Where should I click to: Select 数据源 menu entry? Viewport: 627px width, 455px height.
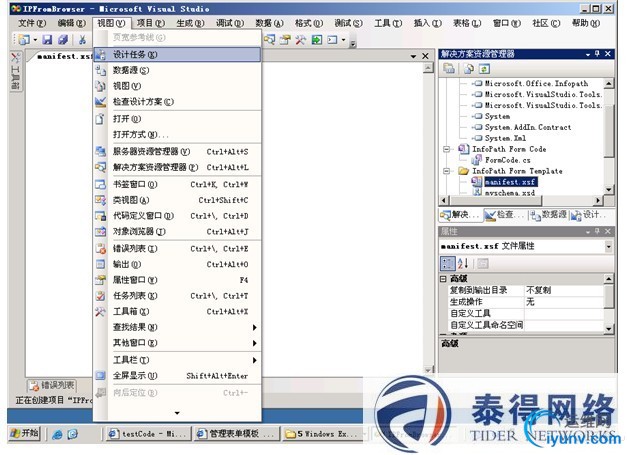[x=177, y=70]
